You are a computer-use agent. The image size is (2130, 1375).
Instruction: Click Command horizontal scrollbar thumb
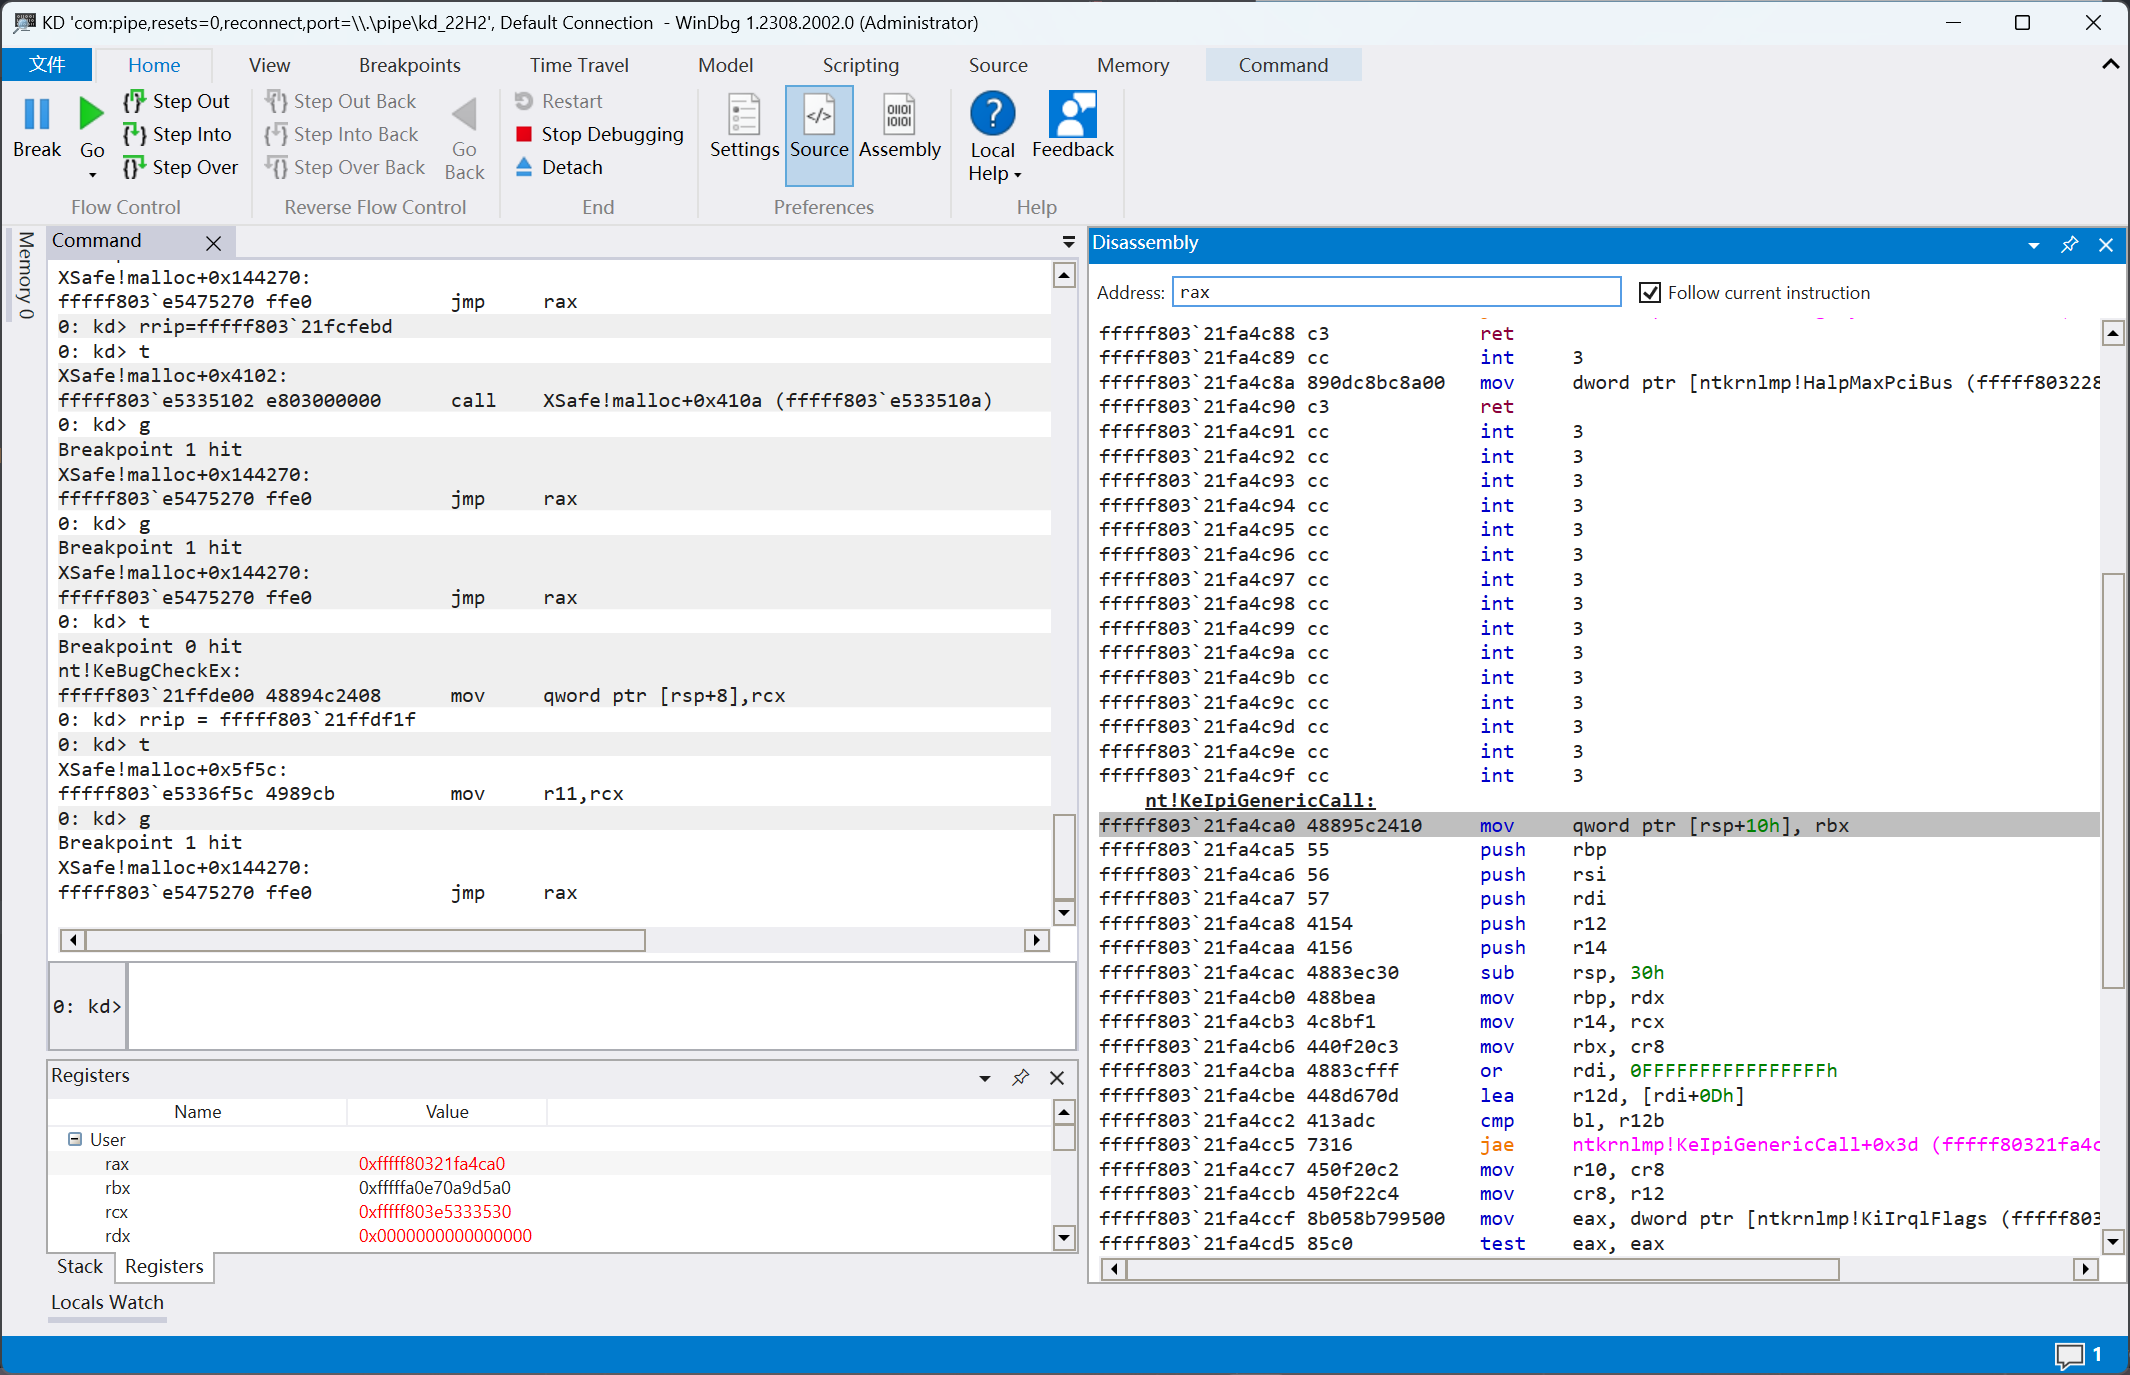coord(365,940)
